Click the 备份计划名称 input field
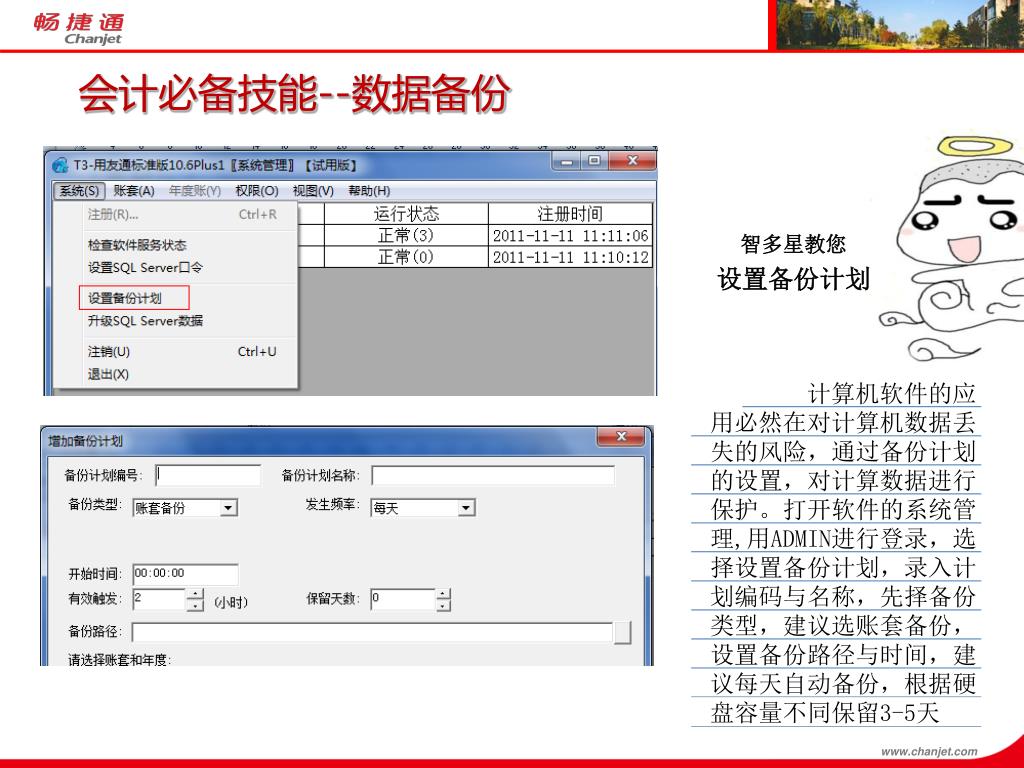 coord(493,475)
